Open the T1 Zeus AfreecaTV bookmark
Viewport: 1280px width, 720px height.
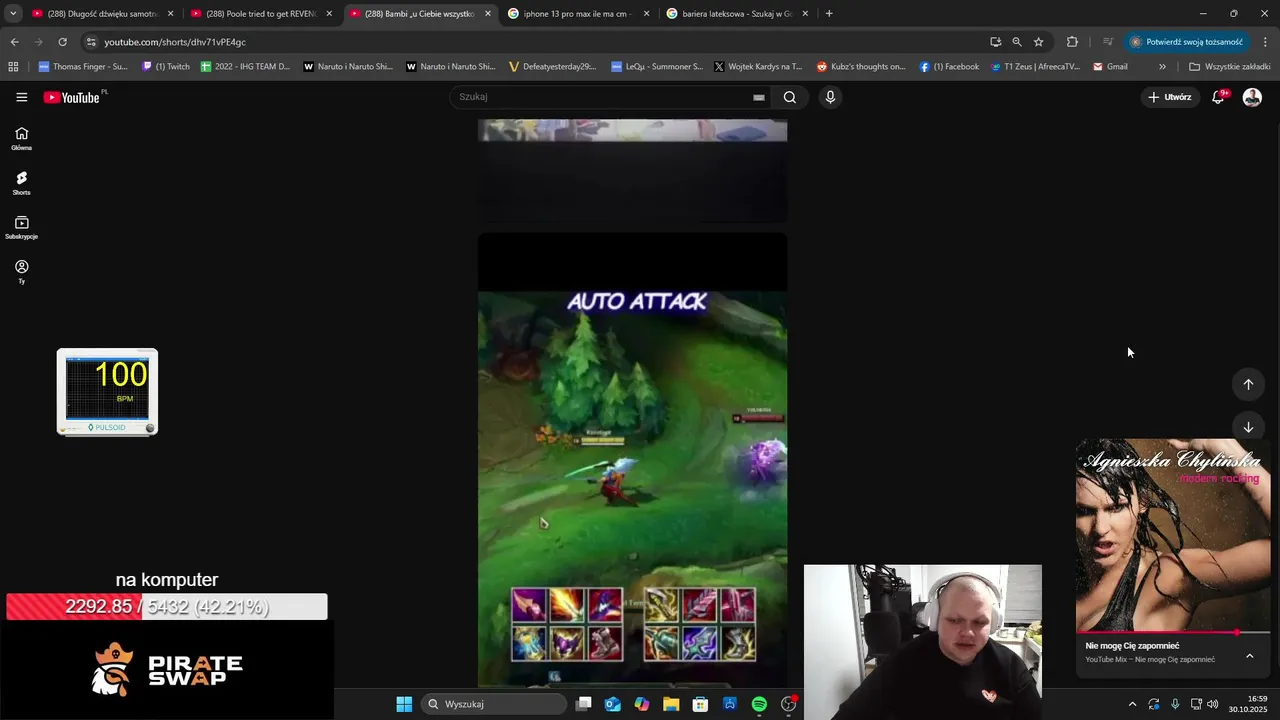click(x=1036, y=67)
